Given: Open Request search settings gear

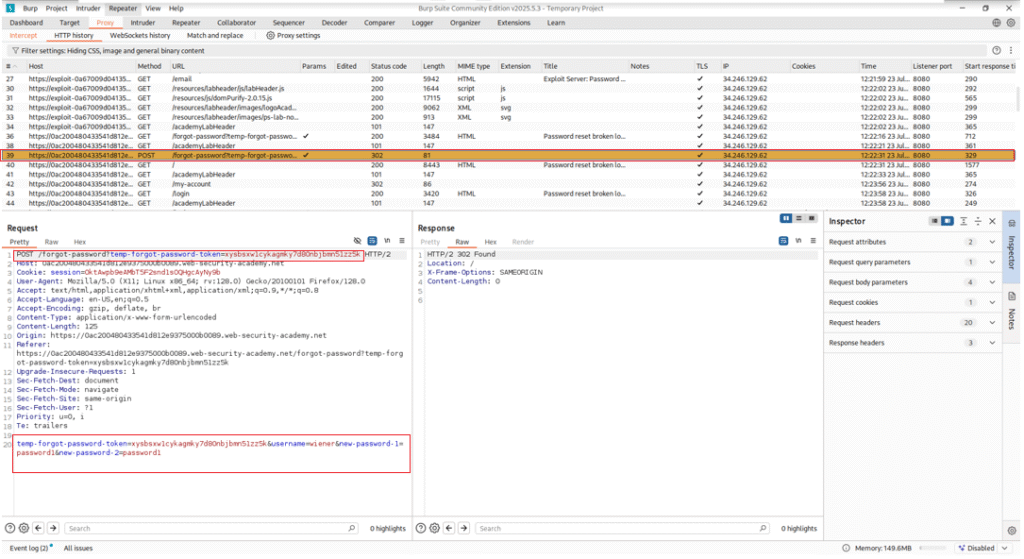Looking at the screenshot, I should coord(24,528).
